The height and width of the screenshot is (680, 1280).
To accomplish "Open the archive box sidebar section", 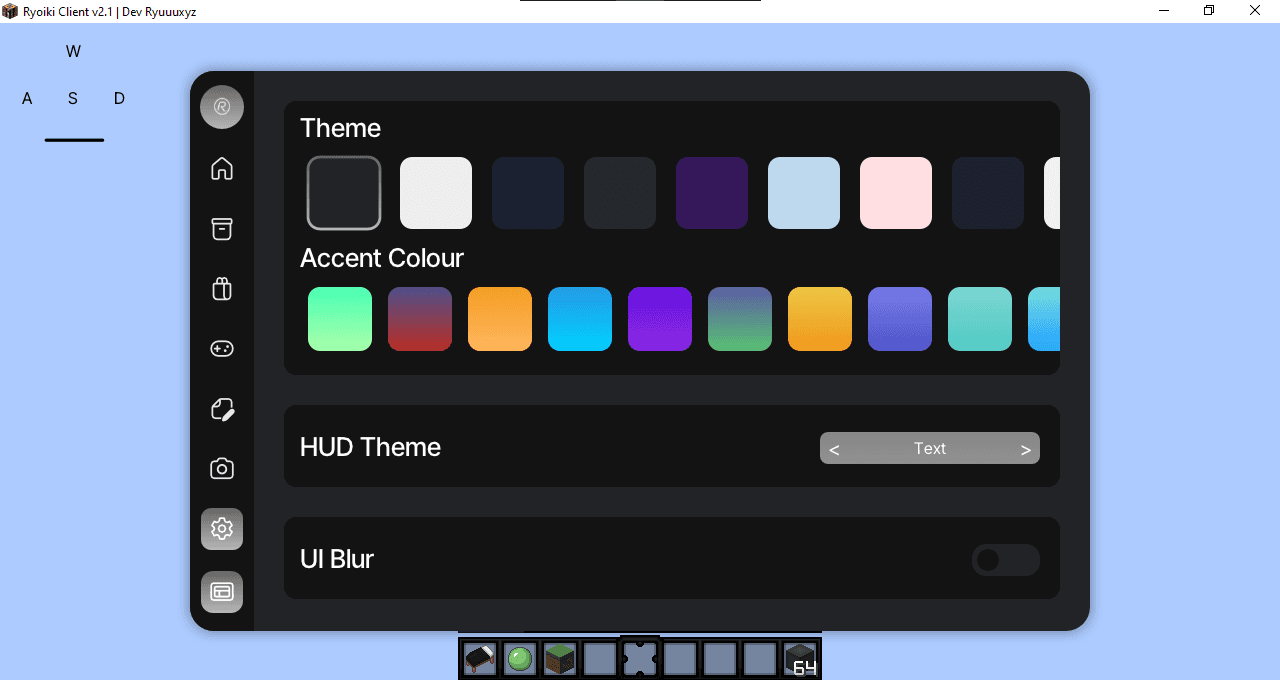I will click(x=222, y=229).
